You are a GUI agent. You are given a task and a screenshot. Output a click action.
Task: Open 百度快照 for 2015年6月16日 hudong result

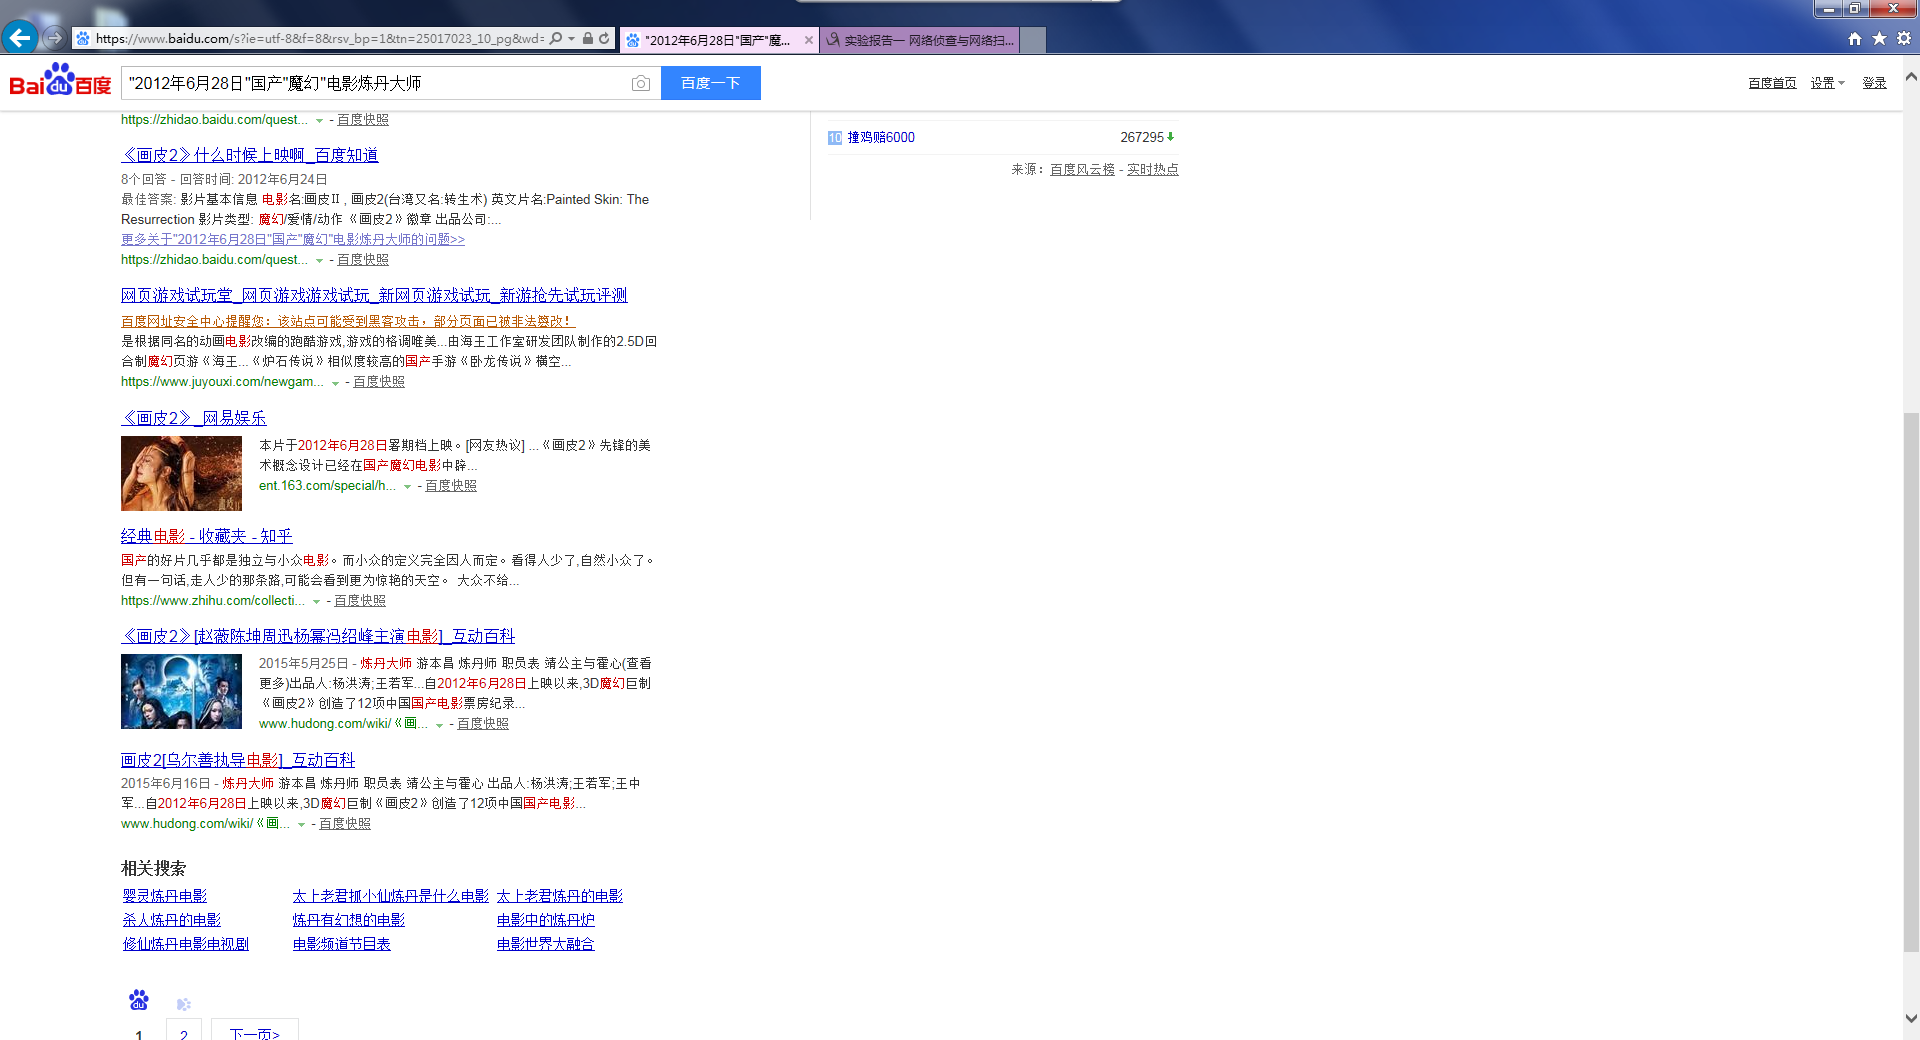pos(345,824)
